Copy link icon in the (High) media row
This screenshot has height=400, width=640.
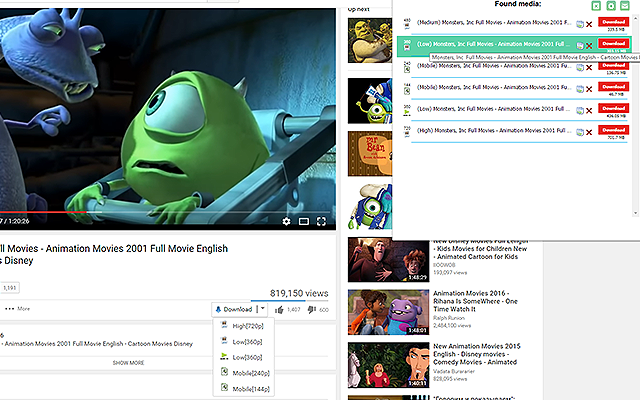[580, 132]
